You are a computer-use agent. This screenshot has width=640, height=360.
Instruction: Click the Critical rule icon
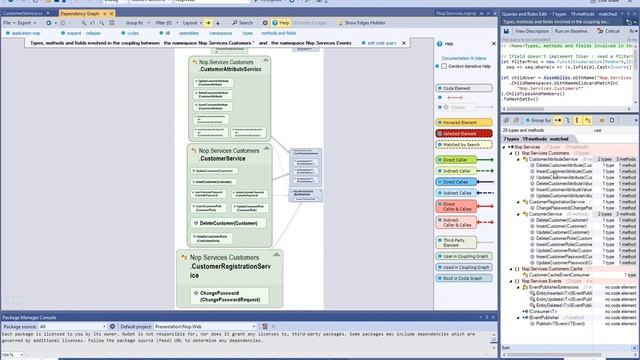(x=600, y=31)
